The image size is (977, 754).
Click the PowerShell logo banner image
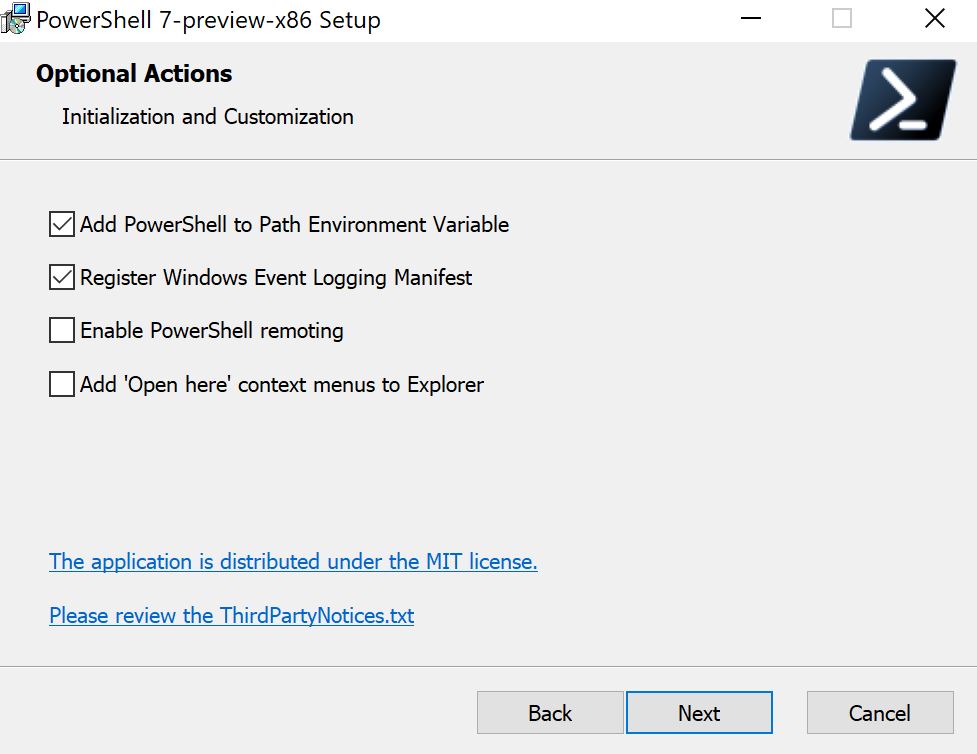click(903, 100)
